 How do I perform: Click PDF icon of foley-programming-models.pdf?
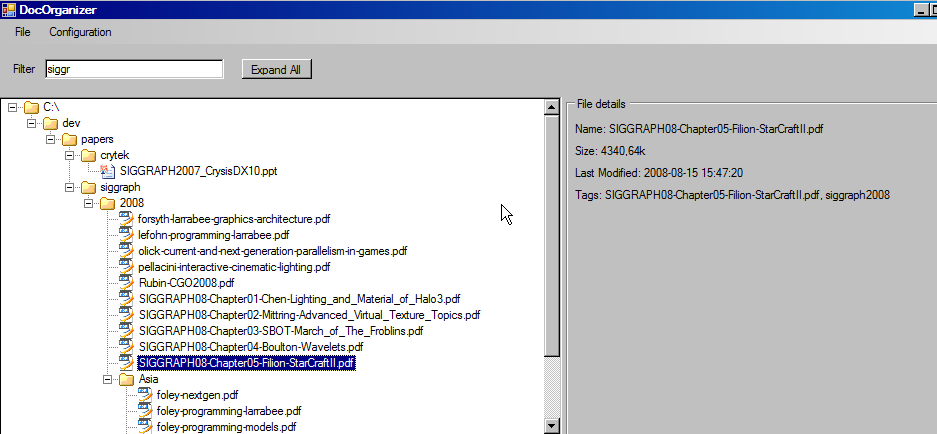[145, 427]
